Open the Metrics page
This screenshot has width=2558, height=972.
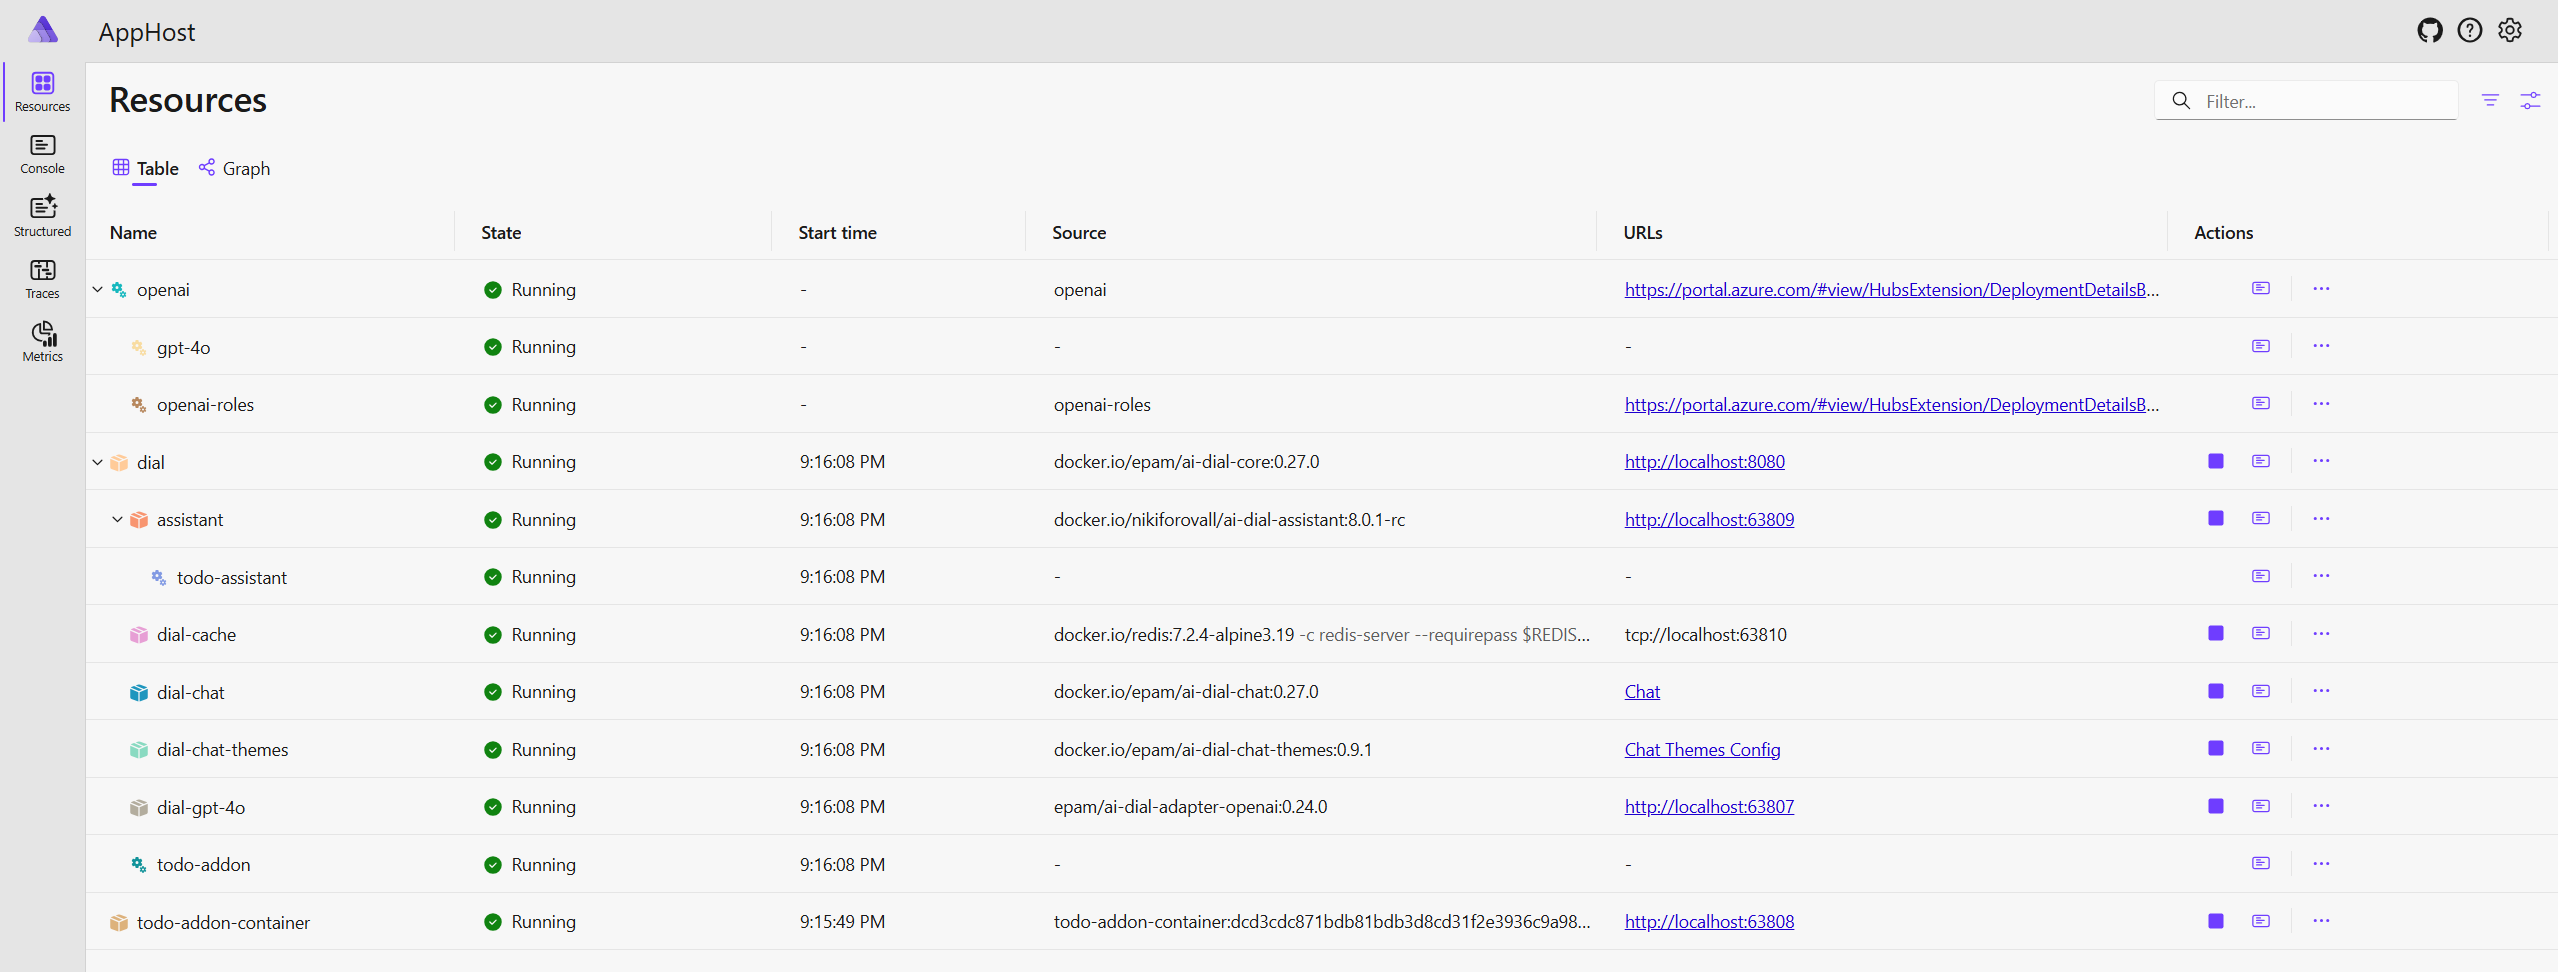[x=43, y=342]
